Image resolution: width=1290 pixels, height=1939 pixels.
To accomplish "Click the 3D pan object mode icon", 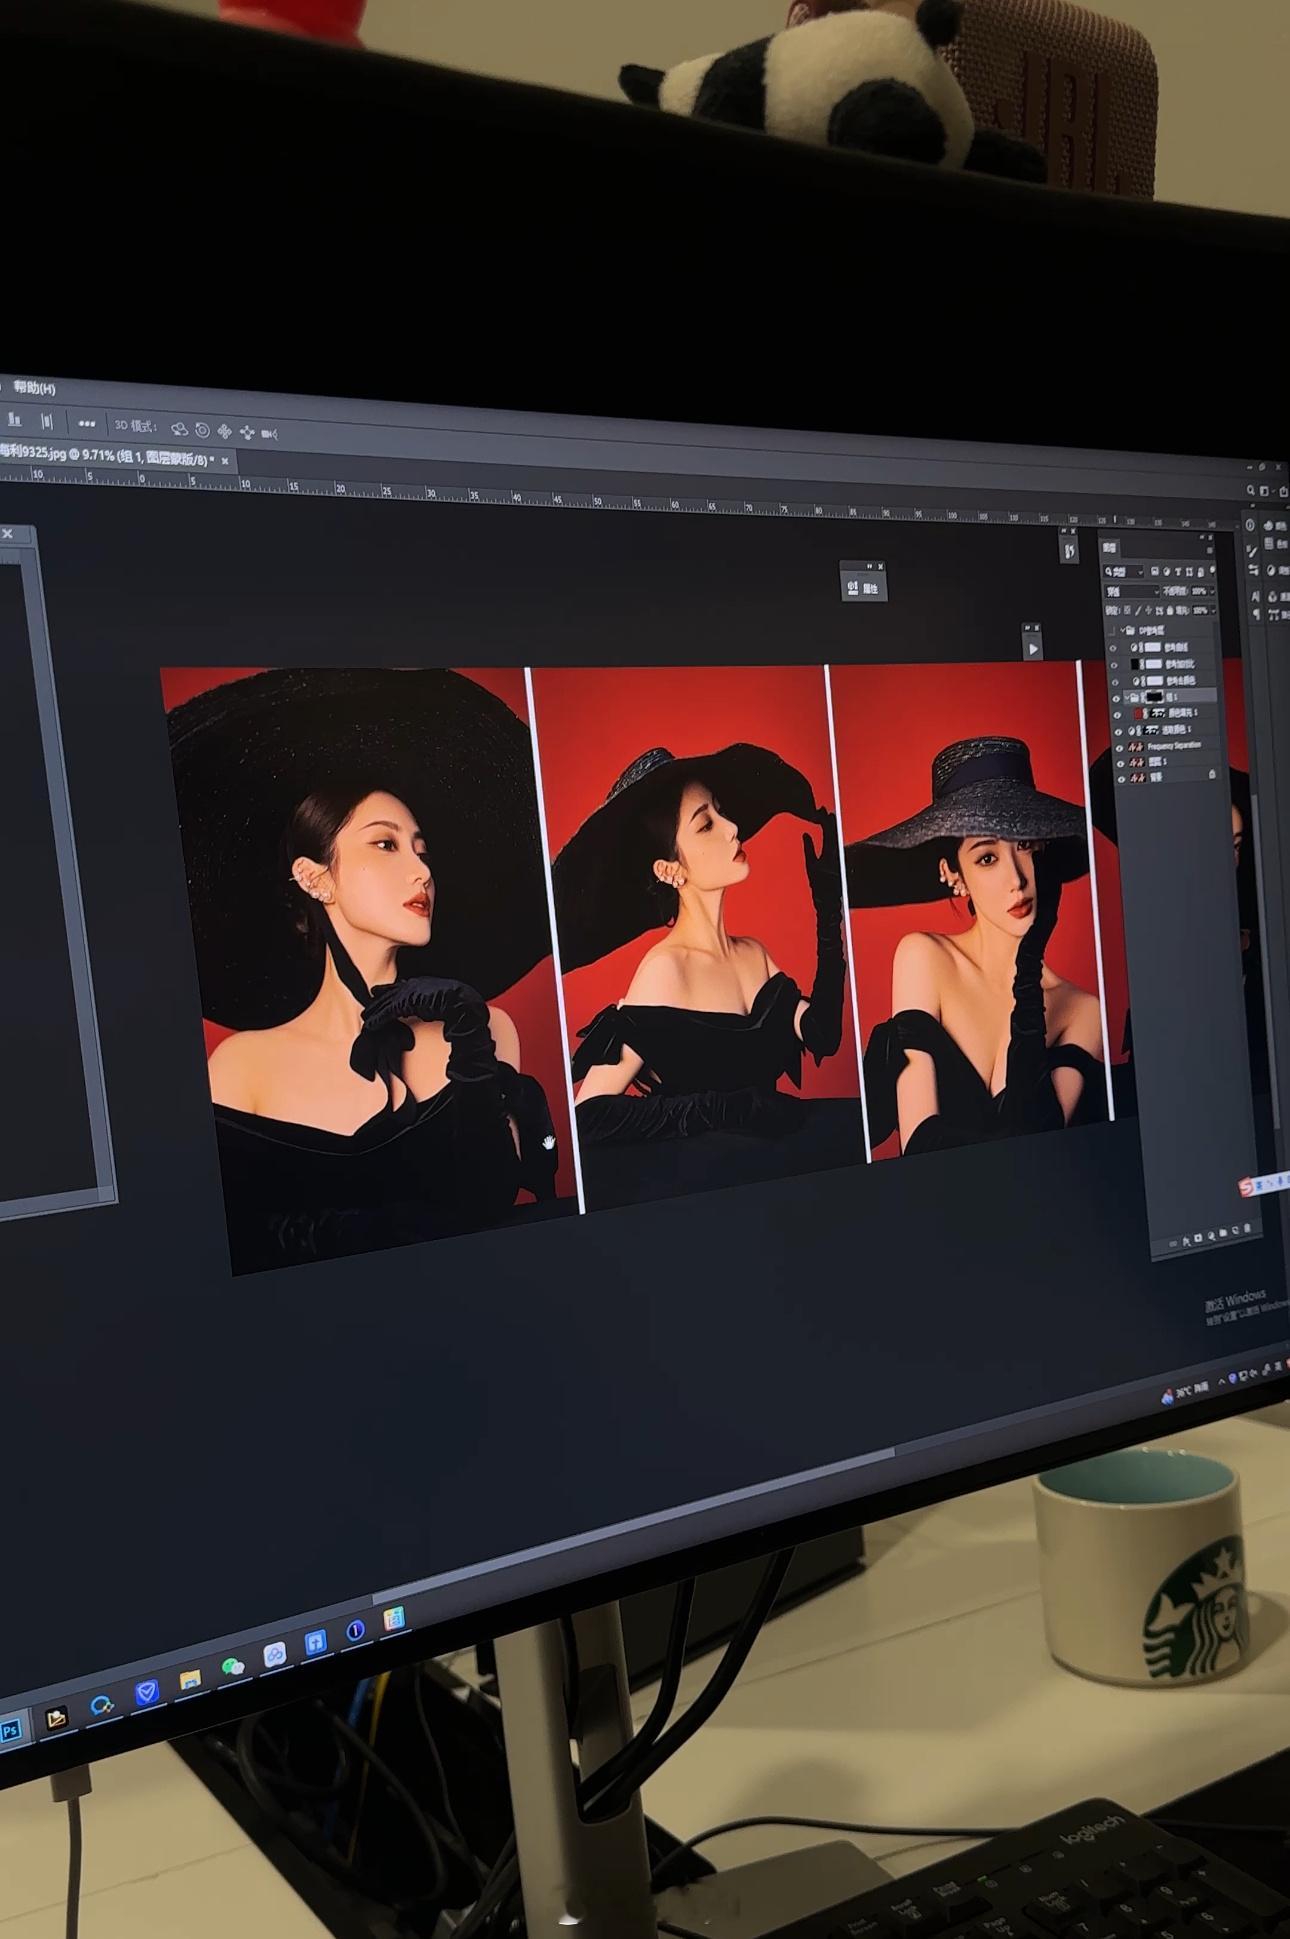I will click(224, 432).
